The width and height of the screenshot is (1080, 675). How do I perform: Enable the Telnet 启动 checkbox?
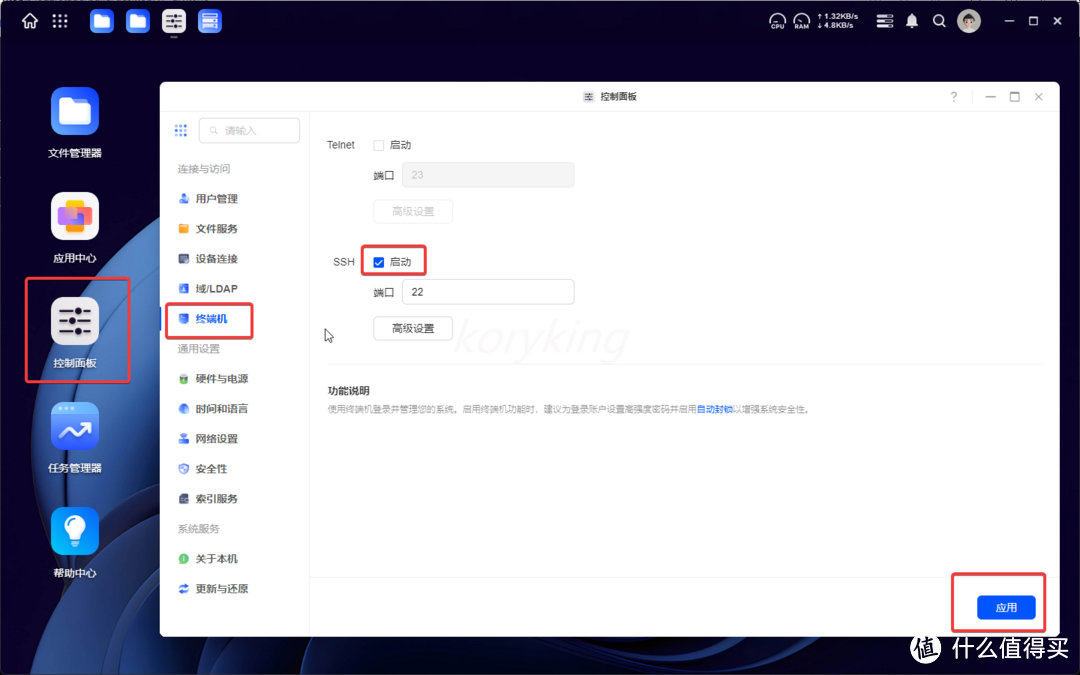tap(378, 144)
